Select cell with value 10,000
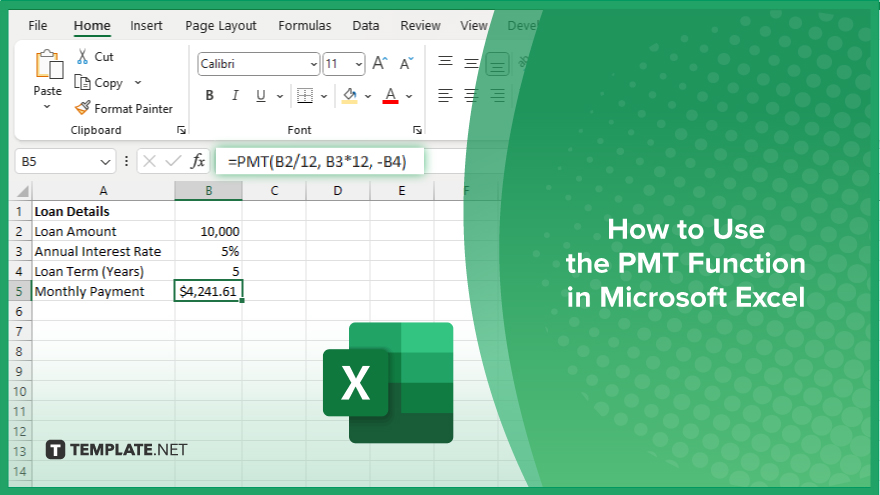The image size is (880, 495). [208, 231]
